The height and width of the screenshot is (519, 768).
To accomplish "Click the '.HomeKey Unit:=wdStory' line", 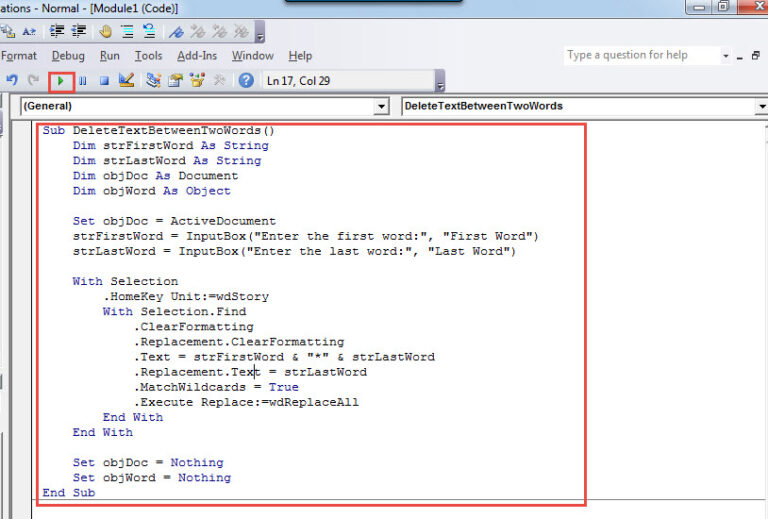I will tap(186, 296).
